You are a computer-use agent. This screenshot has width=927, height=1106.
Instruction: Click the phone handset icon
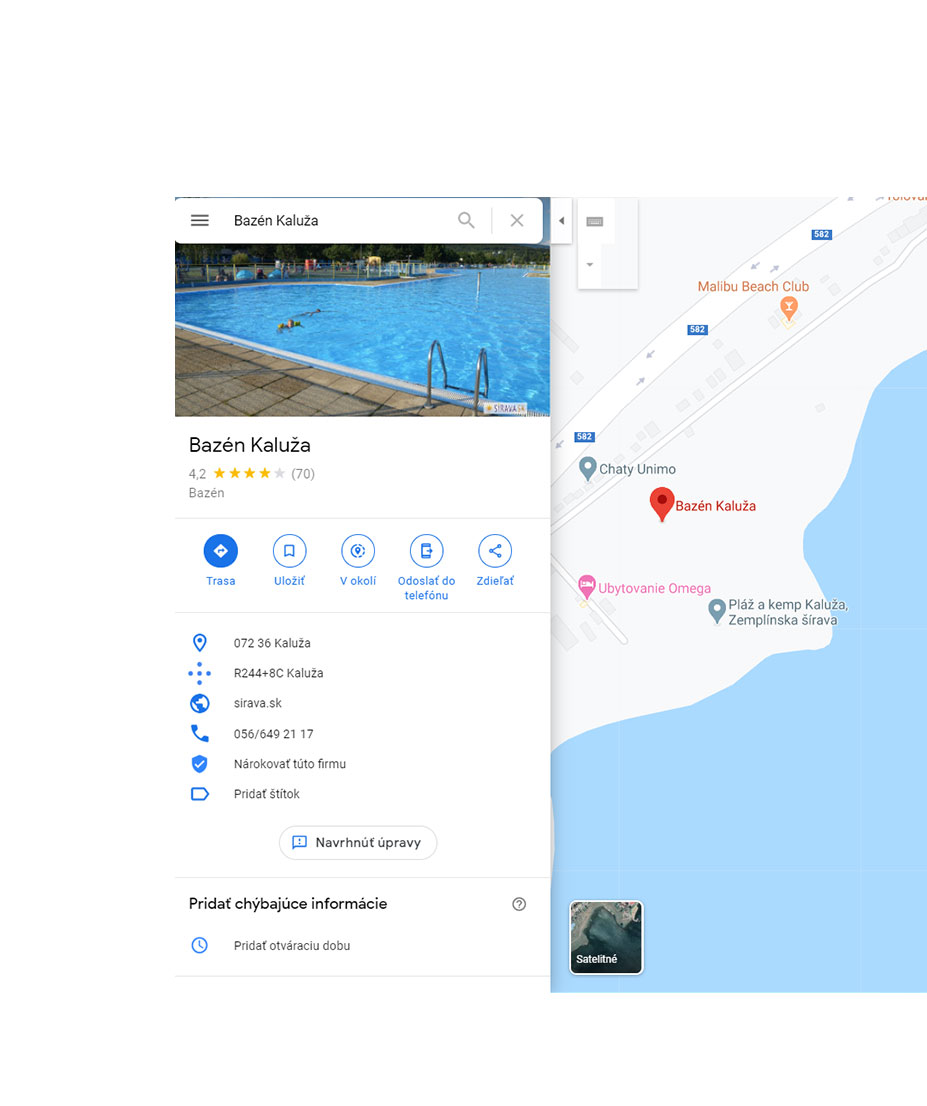coord(200,734)
